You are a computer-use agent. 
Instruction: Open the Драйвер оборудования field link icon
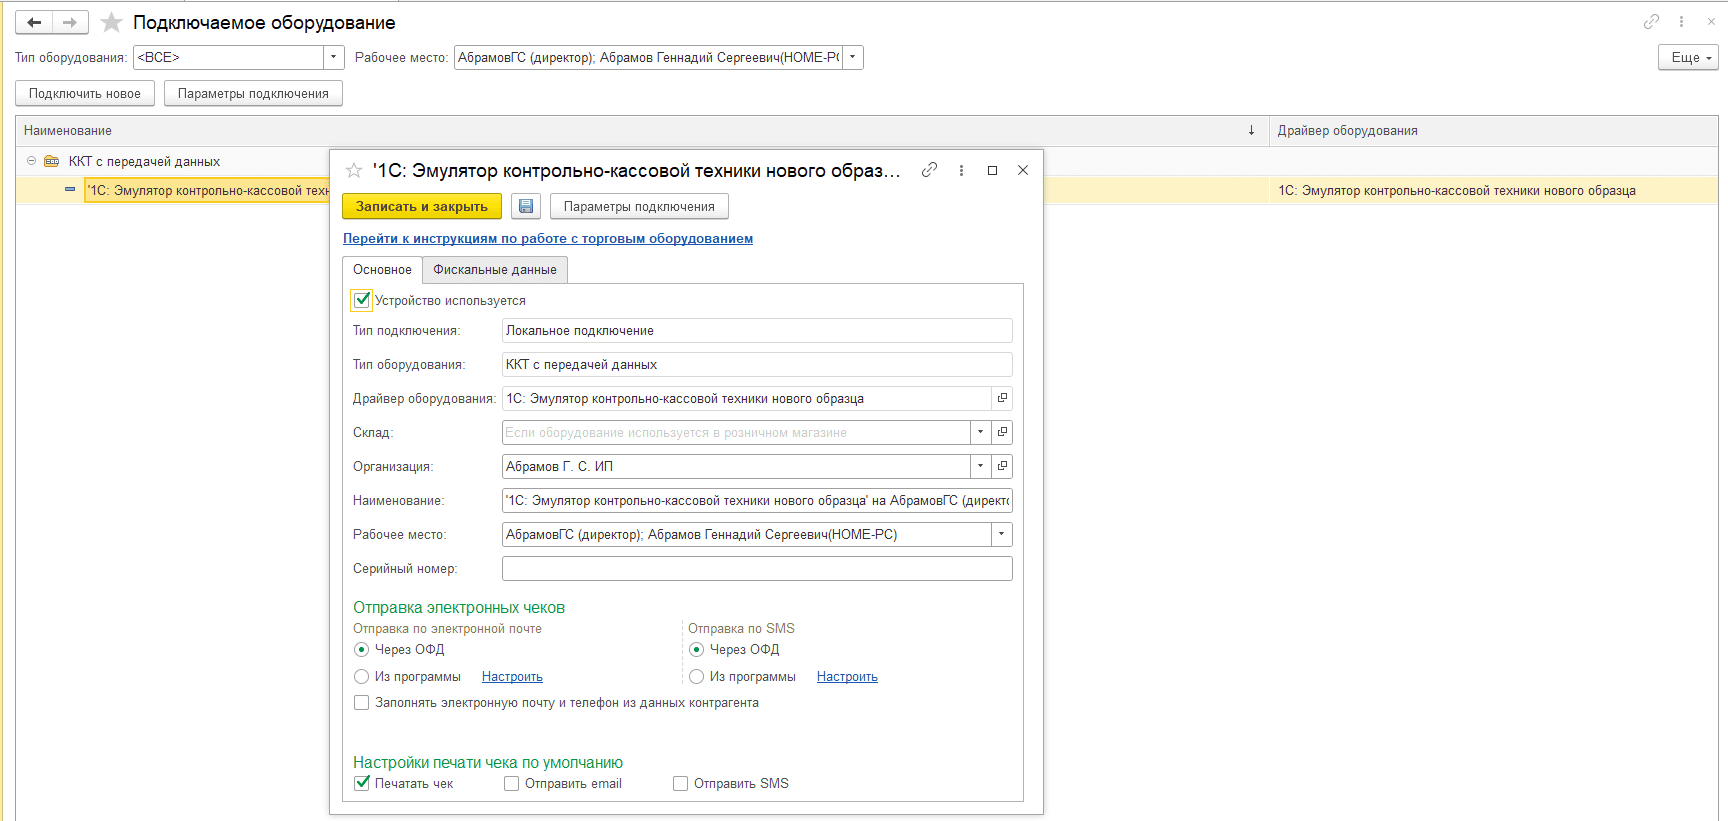tap(1002, 398)
